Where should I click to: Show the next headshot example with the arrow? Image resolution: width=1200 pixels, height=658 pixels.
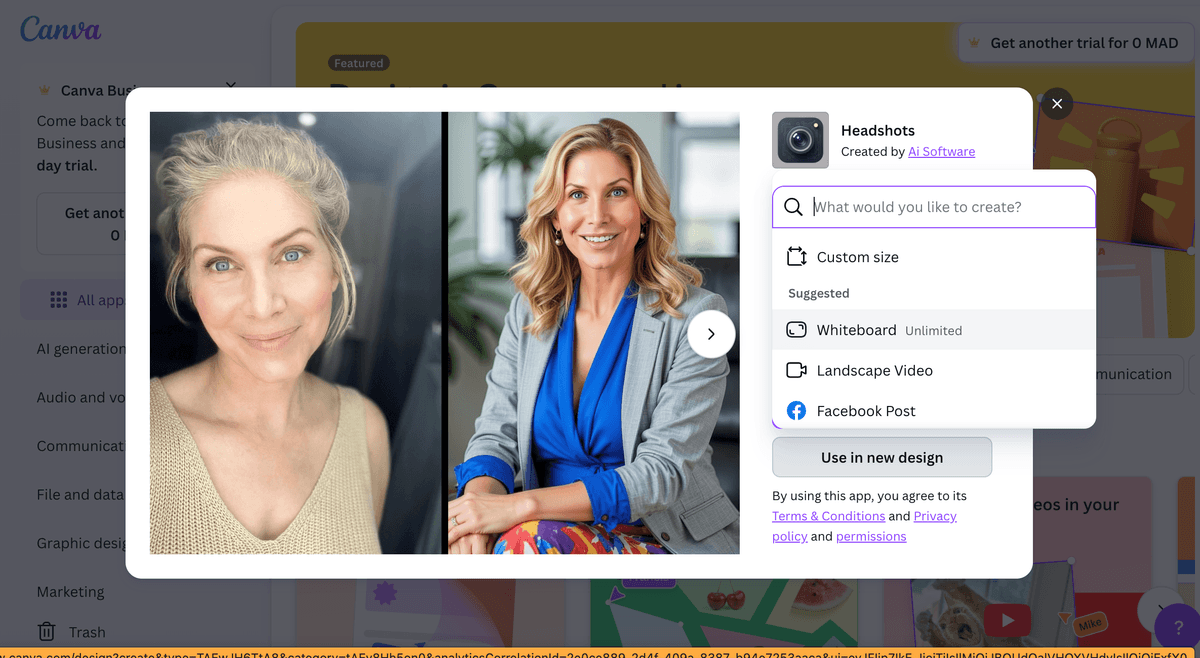711,334
